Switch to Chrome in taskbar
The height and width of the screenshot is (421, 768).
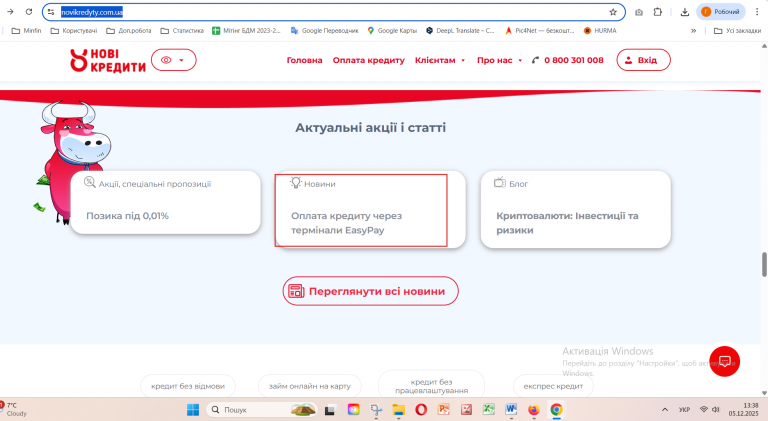tap(556, 410)
